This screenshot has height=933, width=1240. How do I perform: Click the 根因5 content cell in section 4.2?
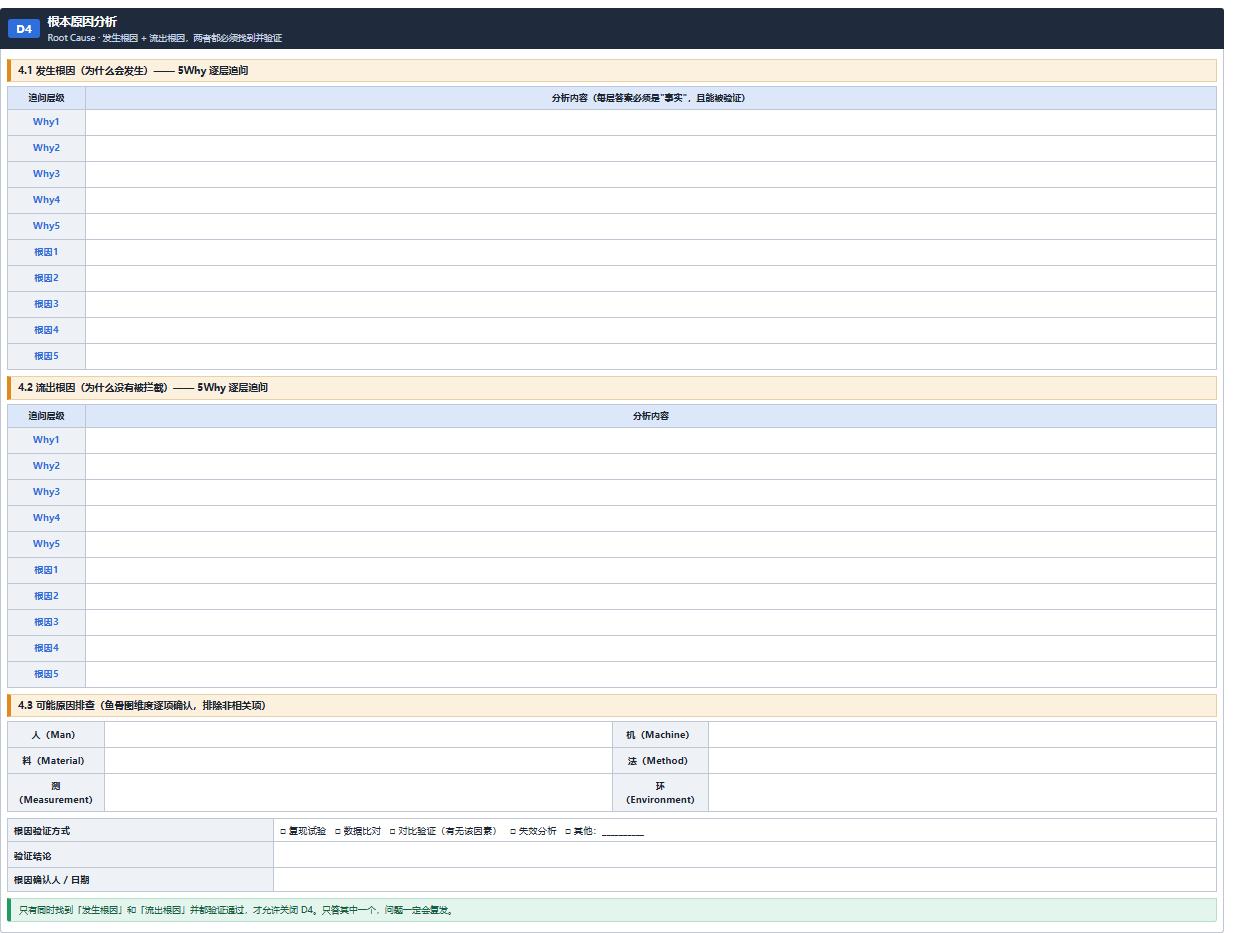[x=651, y=674]
